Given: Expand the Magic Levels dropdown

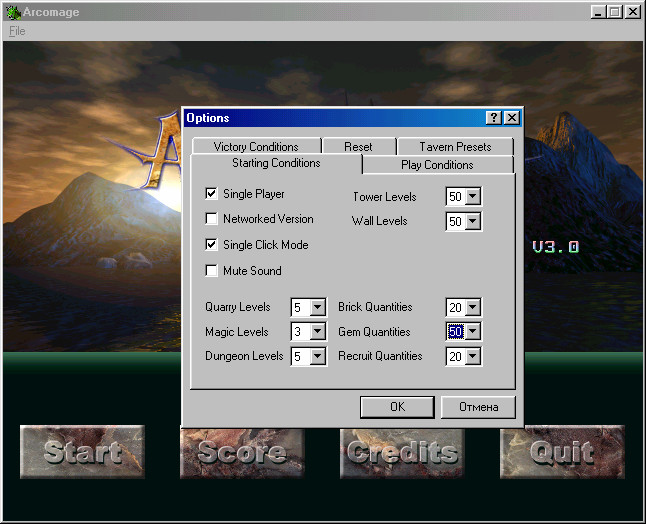Looking at the screenshot, I should pyautogui.click(x=318, y=331).
